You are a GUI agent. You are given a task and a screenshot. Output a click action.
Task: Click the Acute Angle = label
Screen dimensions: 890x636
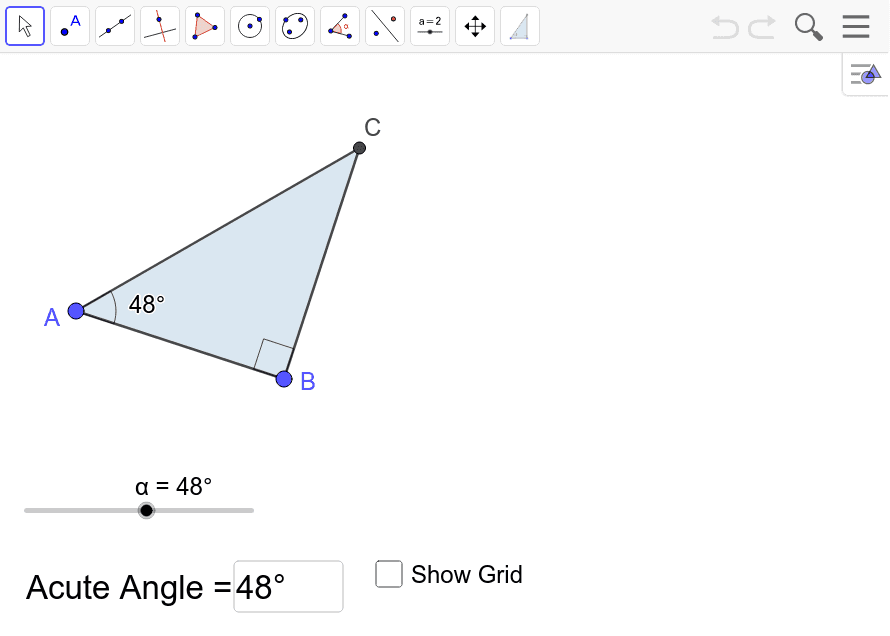(x=129, y=587)
